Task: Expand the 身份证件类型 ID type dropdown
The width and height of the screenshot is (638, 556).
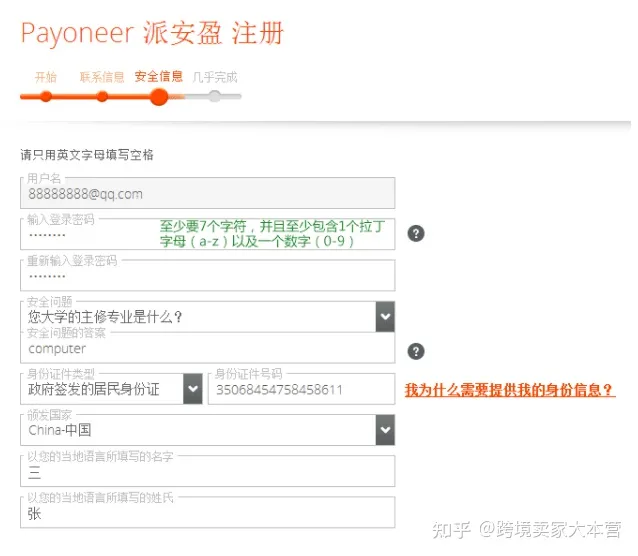Action: pos(111,389)
